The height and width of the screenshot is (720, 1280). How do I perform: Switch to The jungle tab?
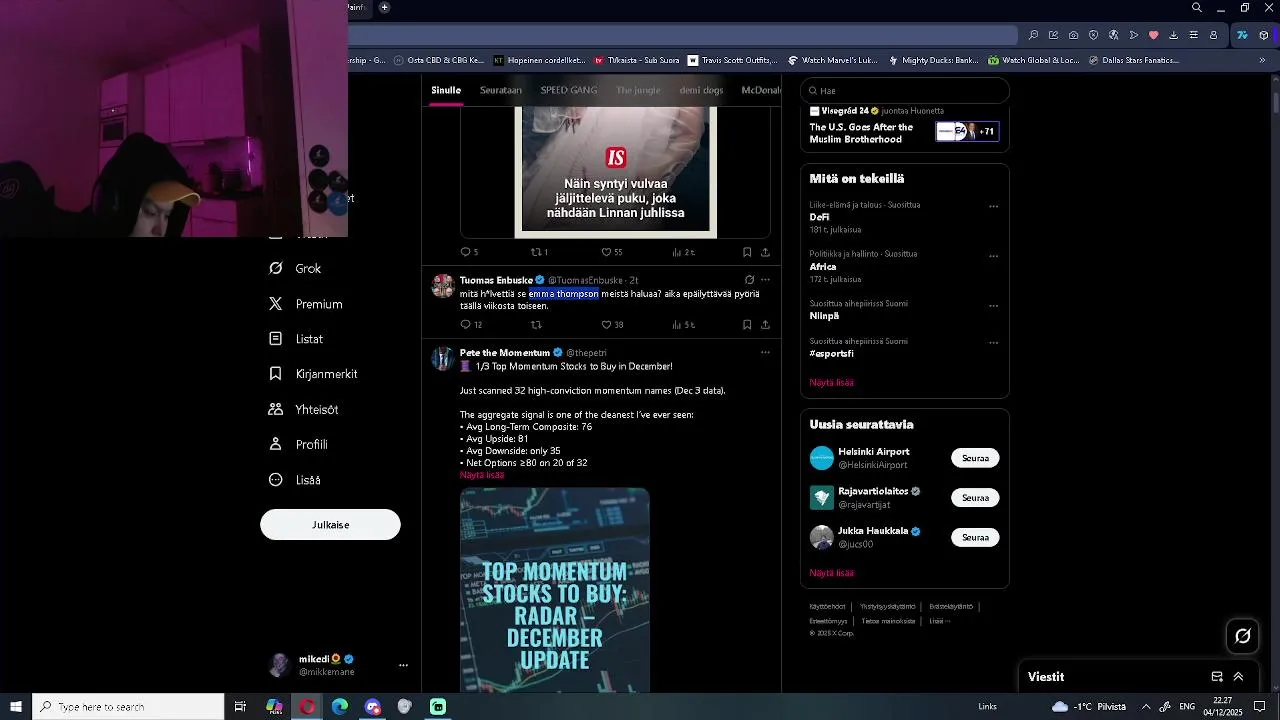click(638, 90)
